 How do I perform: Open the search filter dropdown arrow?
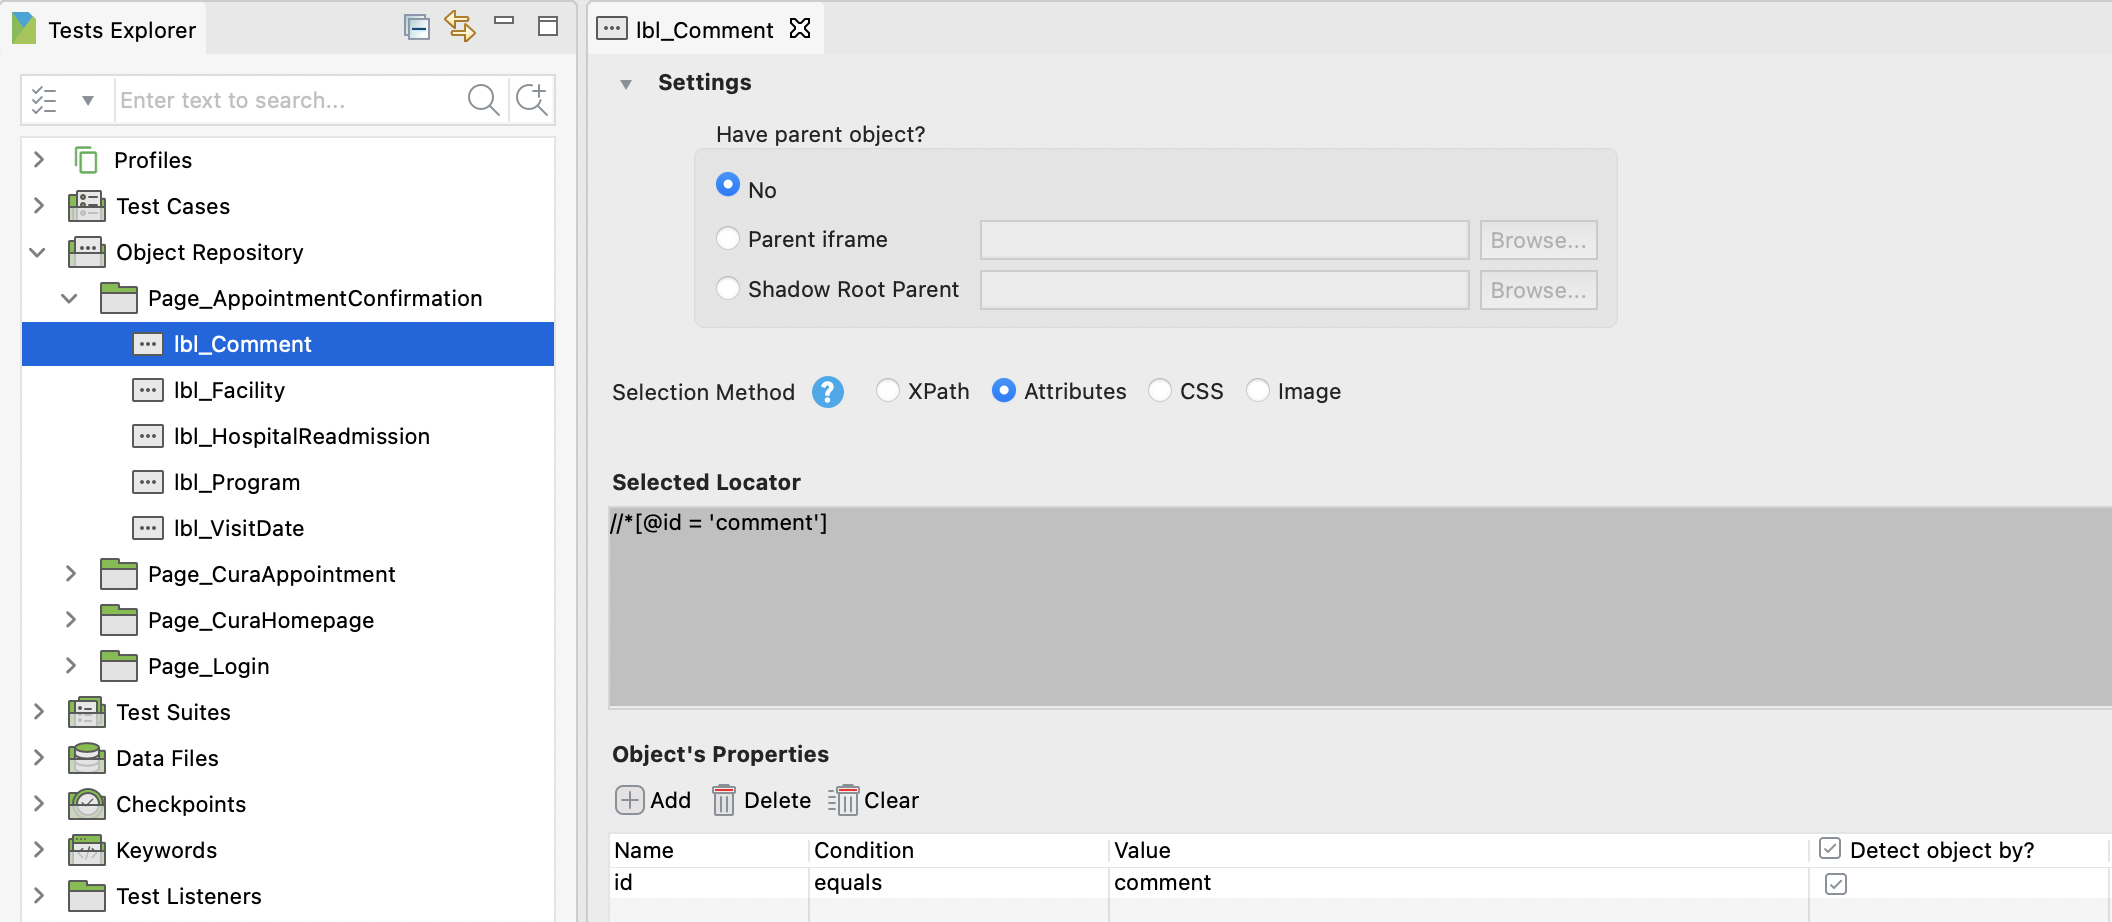point(88,100)
